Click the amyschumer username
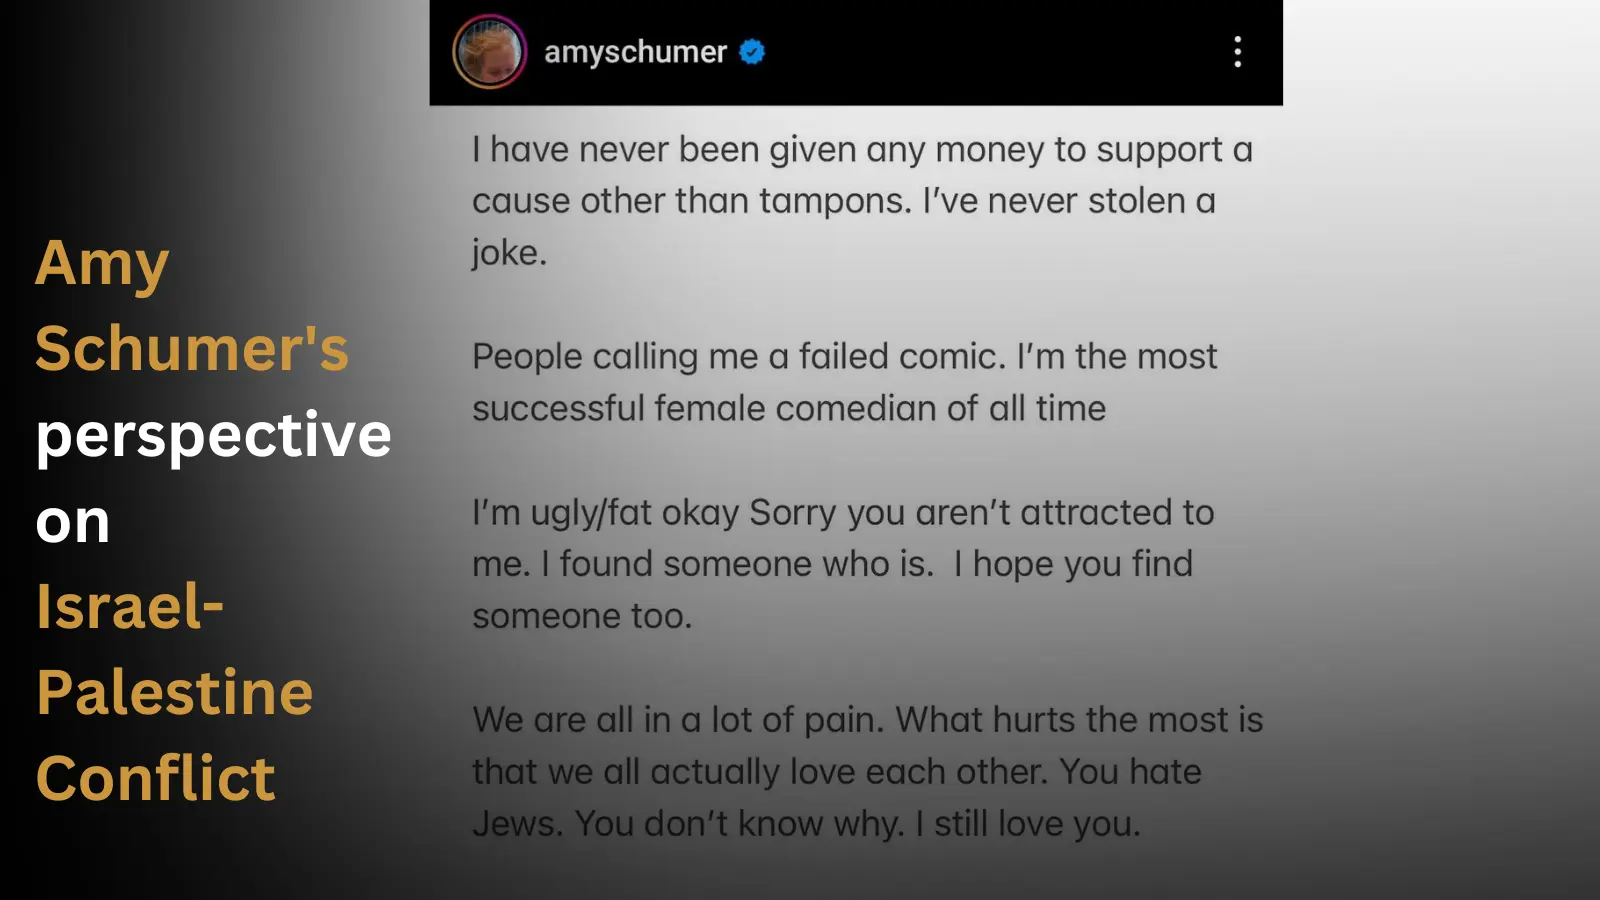1600x900 pixels. point(635,52)
